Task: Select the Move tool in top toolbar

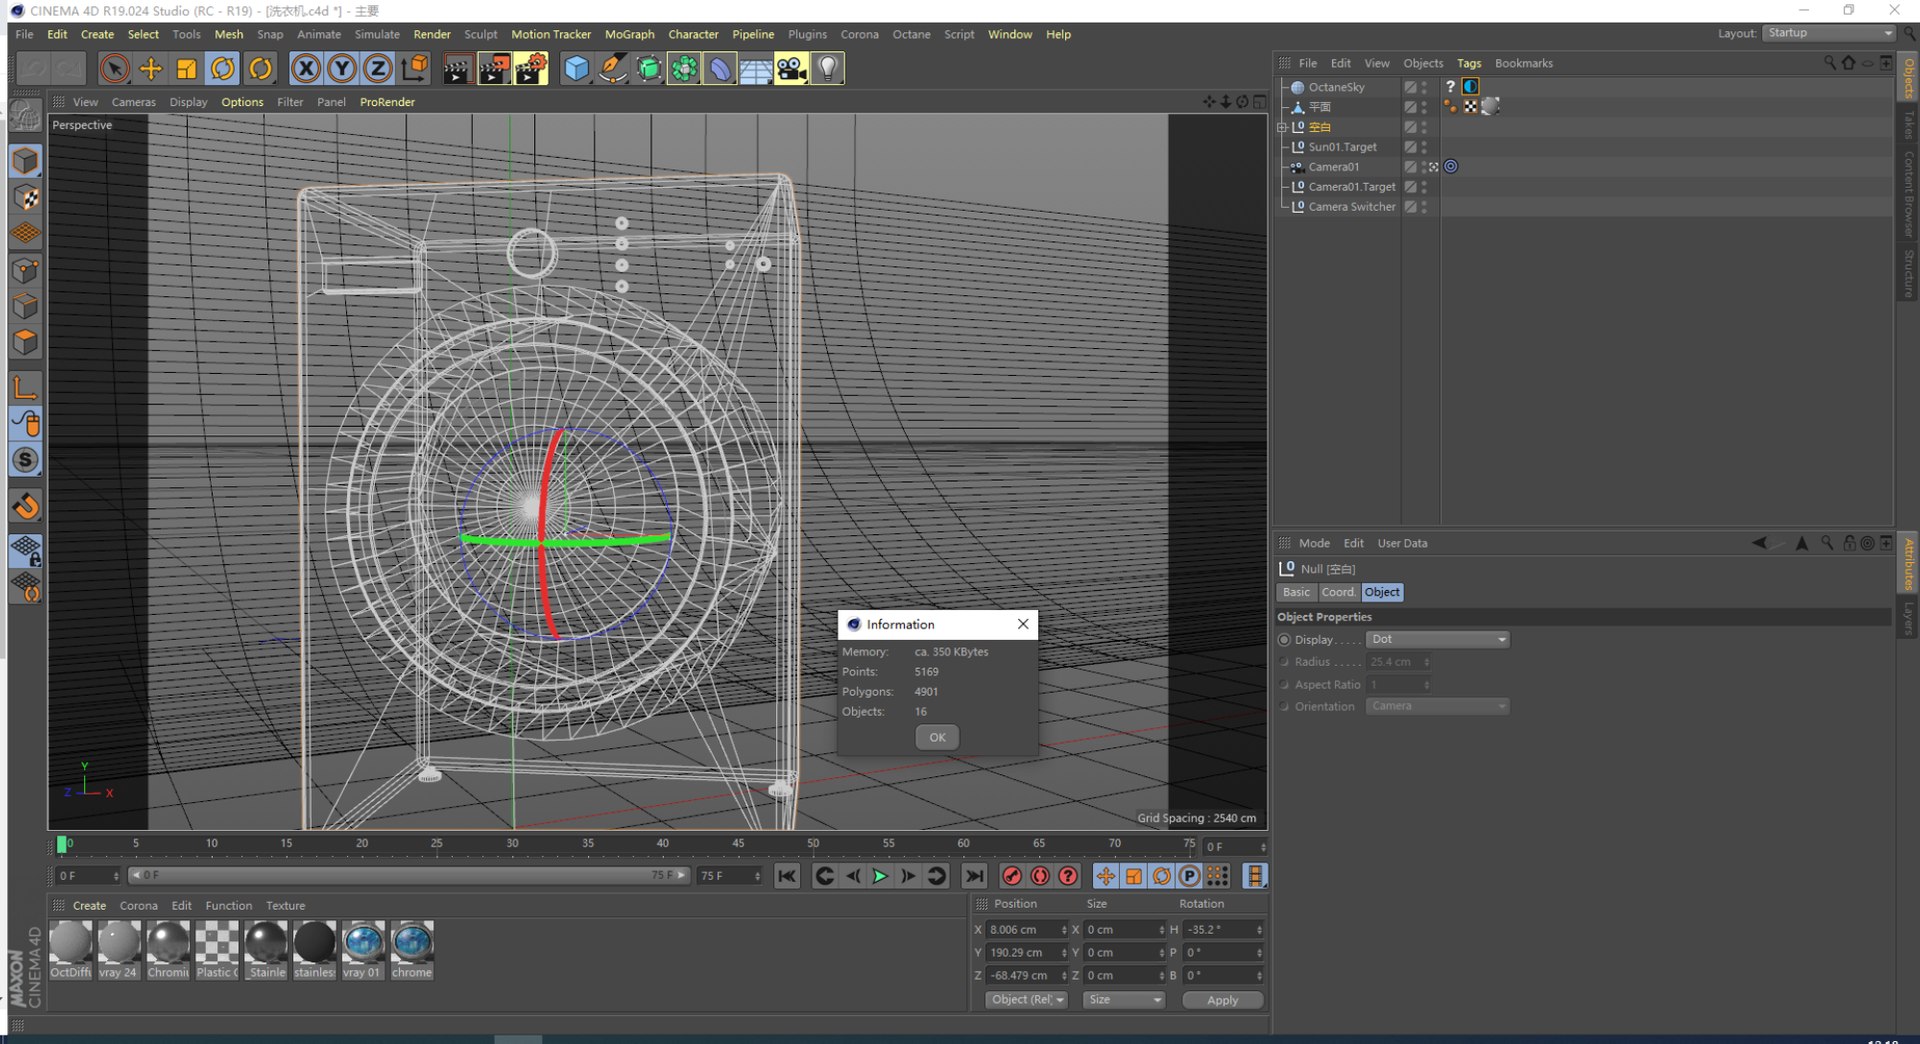Action: point(150,68)
